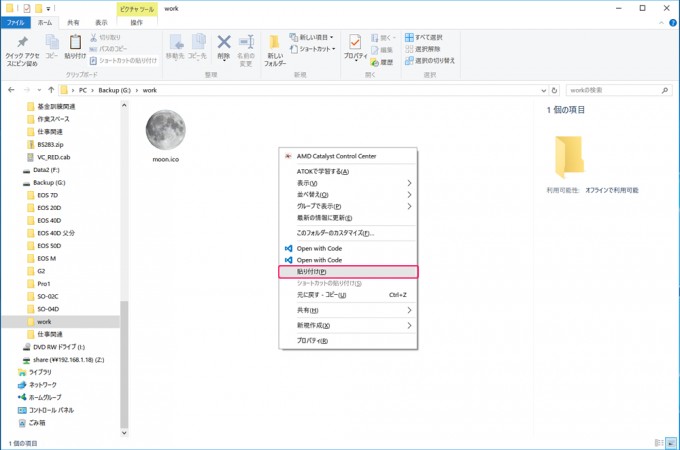This screenshot has width=680, height=450.
Task: Click the Move to icon
Action: click(175, 42)
